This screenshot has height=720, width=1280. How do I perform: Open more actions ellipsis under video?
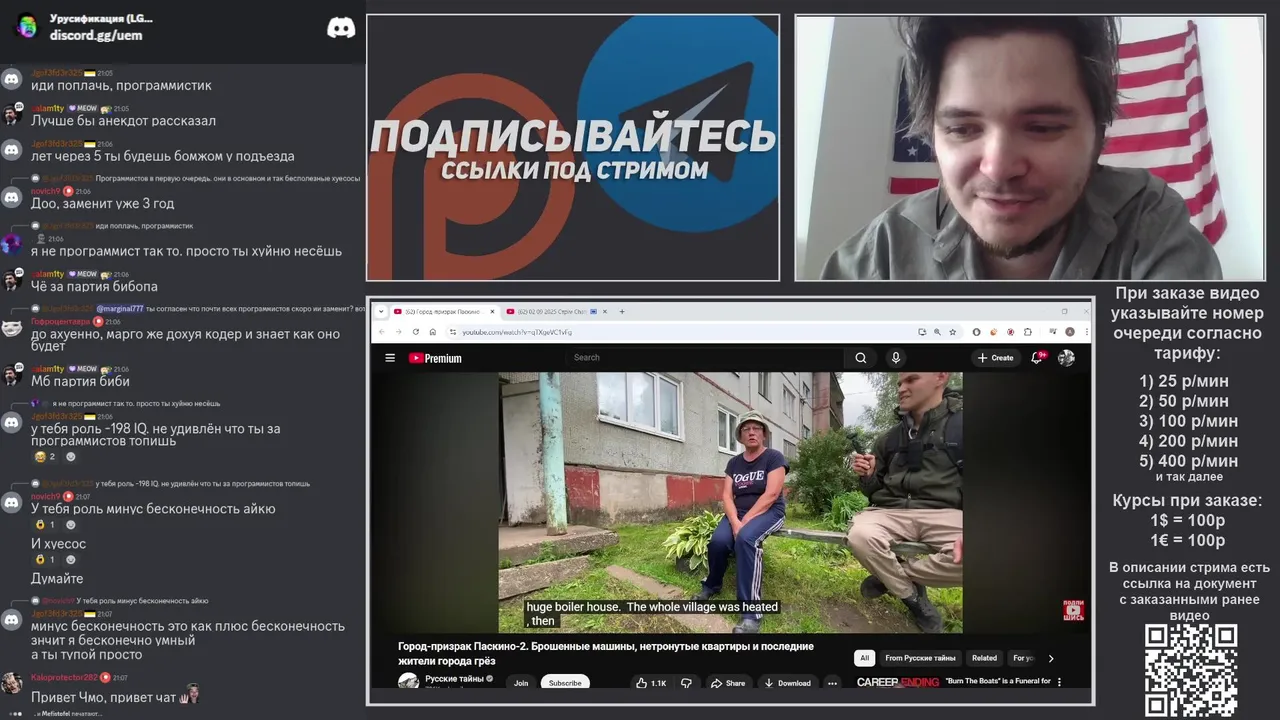(833, 683)
